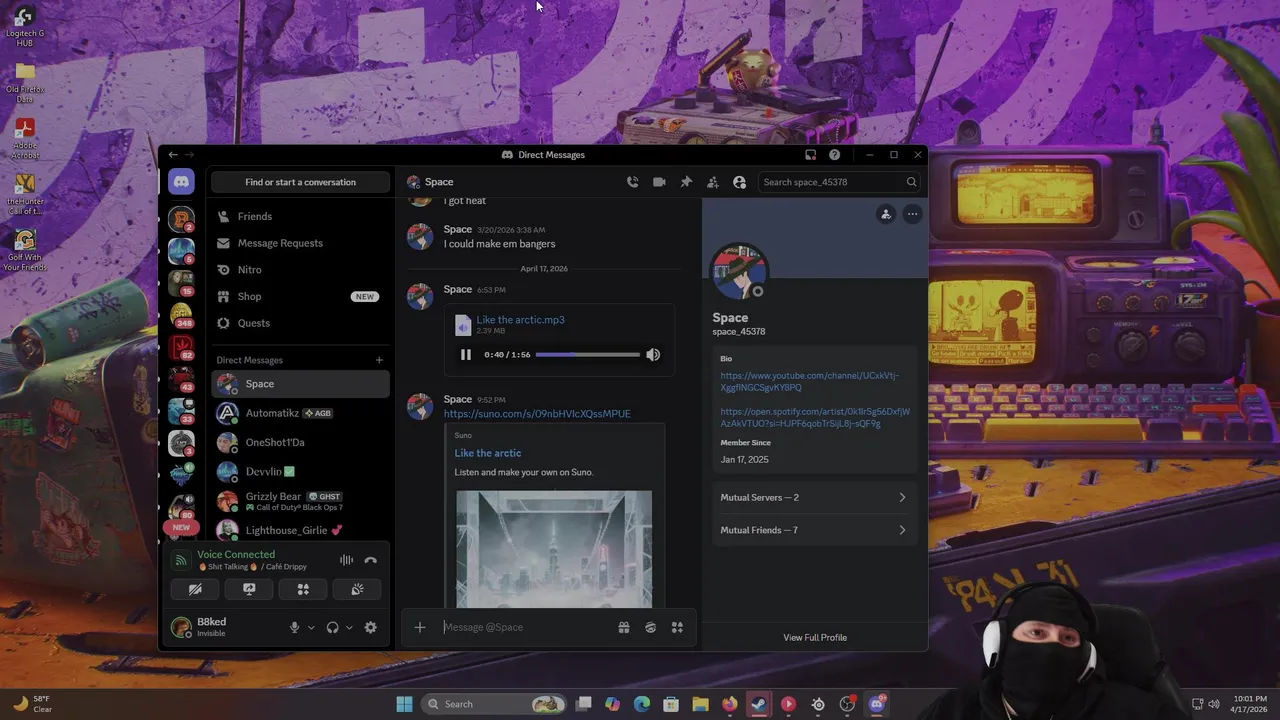Add friends to this DM
The image size is (1280, 720).
coord(712,182)
